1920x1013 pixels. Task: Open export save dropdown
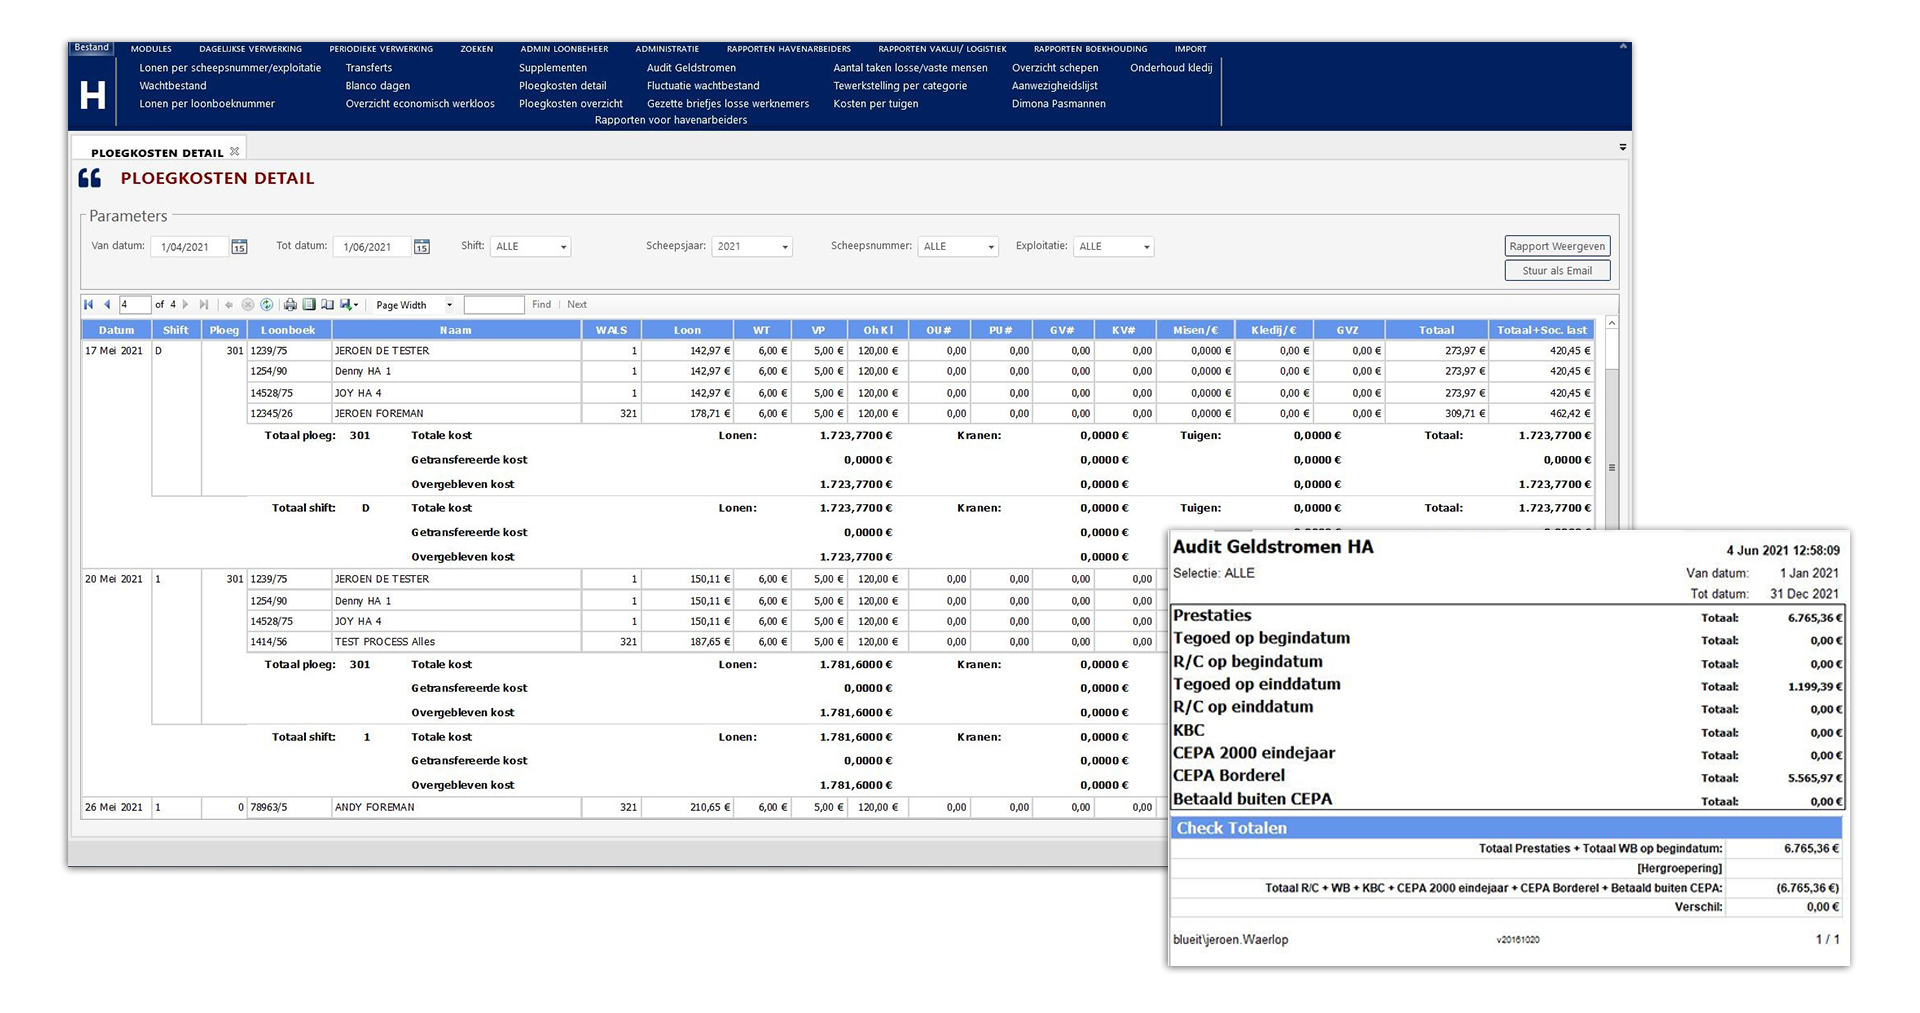[x=349, y=305]
